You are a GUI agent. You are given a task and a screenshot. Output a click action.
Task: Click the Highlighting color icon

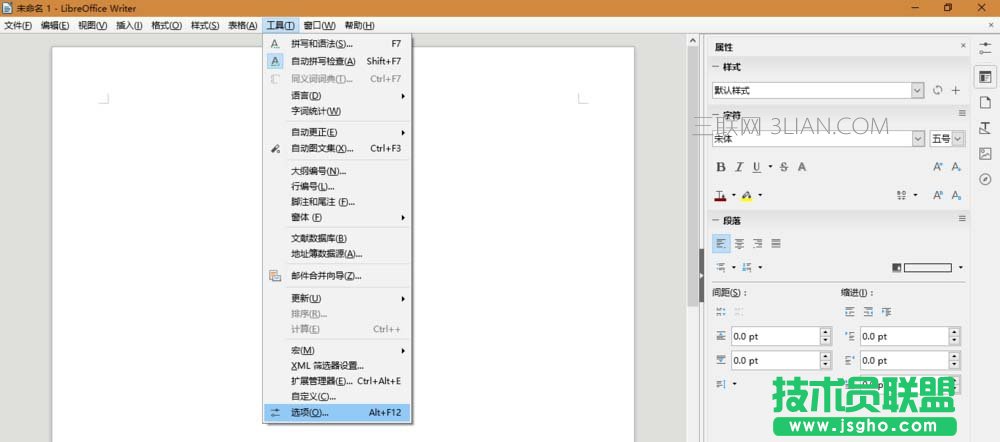coord(747,195)
